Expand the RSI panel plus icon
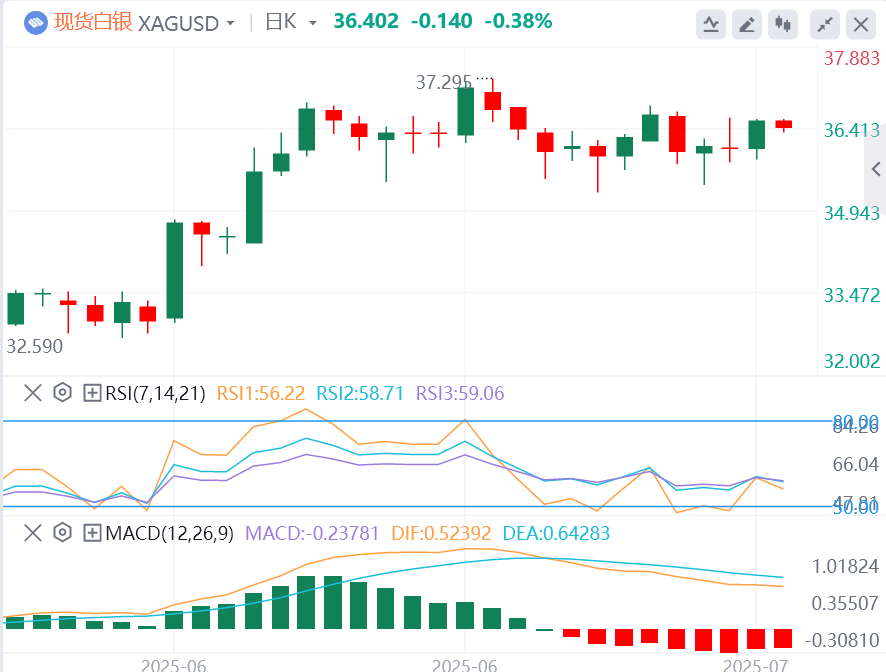The width and height of the screenshot is (886, 672). (x=92, y=393)
